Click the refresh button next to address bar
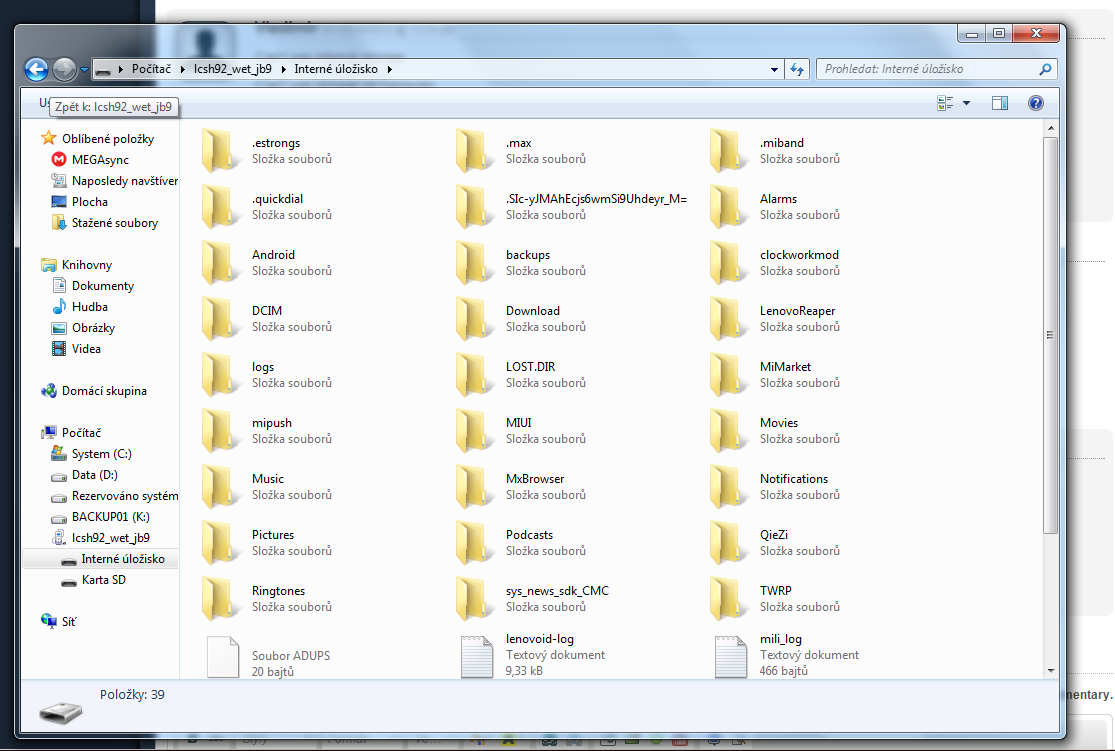Viewport: 1115px width, 751px height. [797, 69]
